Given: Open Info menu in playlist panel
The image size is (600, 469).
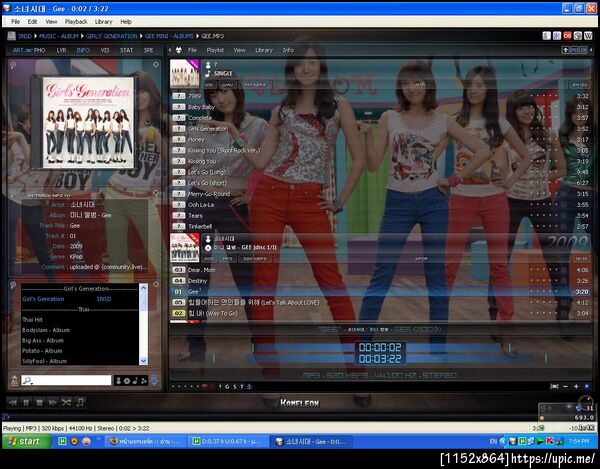Looking at the screenshot, I should [x=288, y=50].
